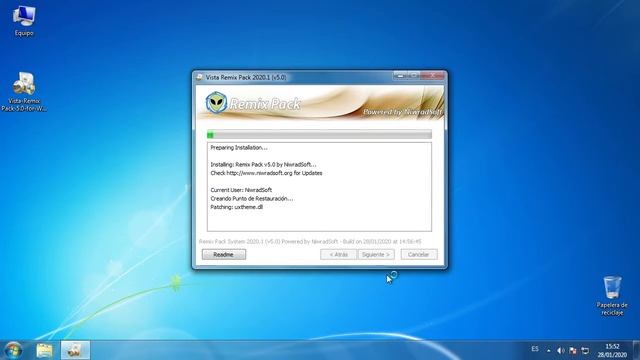This screenshot has width=640, height=360.
Task: Open File Explorer from the taskbar
Action: [x=44, y=350]
